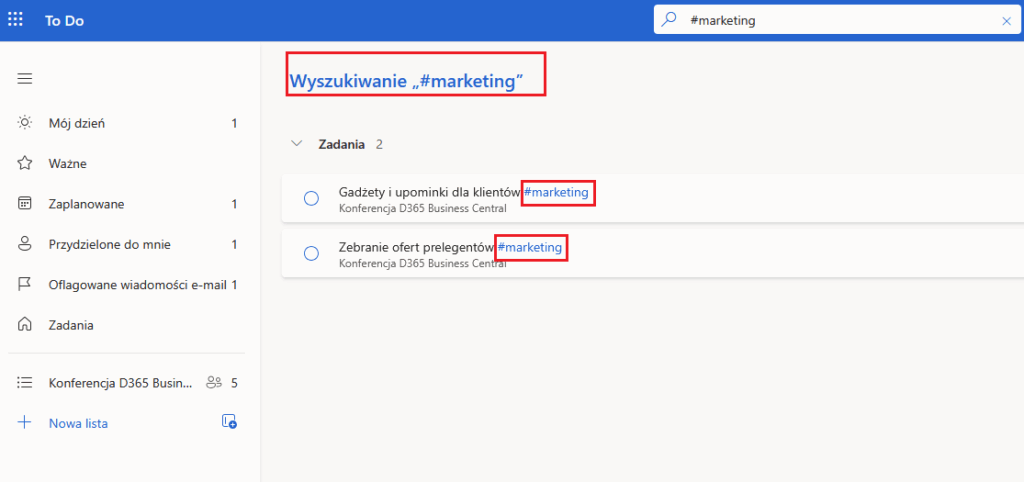Click the person icon for Przydzielone do mnie
Image resolution: width=1024 pixels, height=482 pixels.
25,244
